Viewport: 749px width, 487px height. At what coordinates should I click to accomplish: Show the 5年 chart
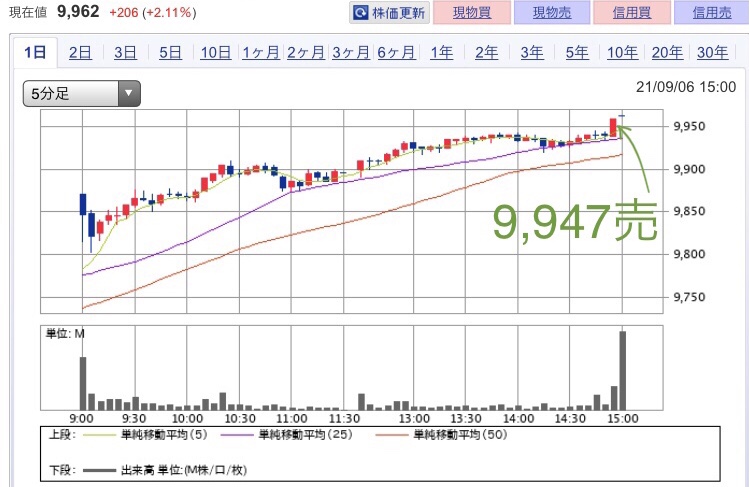click(577, 52)
